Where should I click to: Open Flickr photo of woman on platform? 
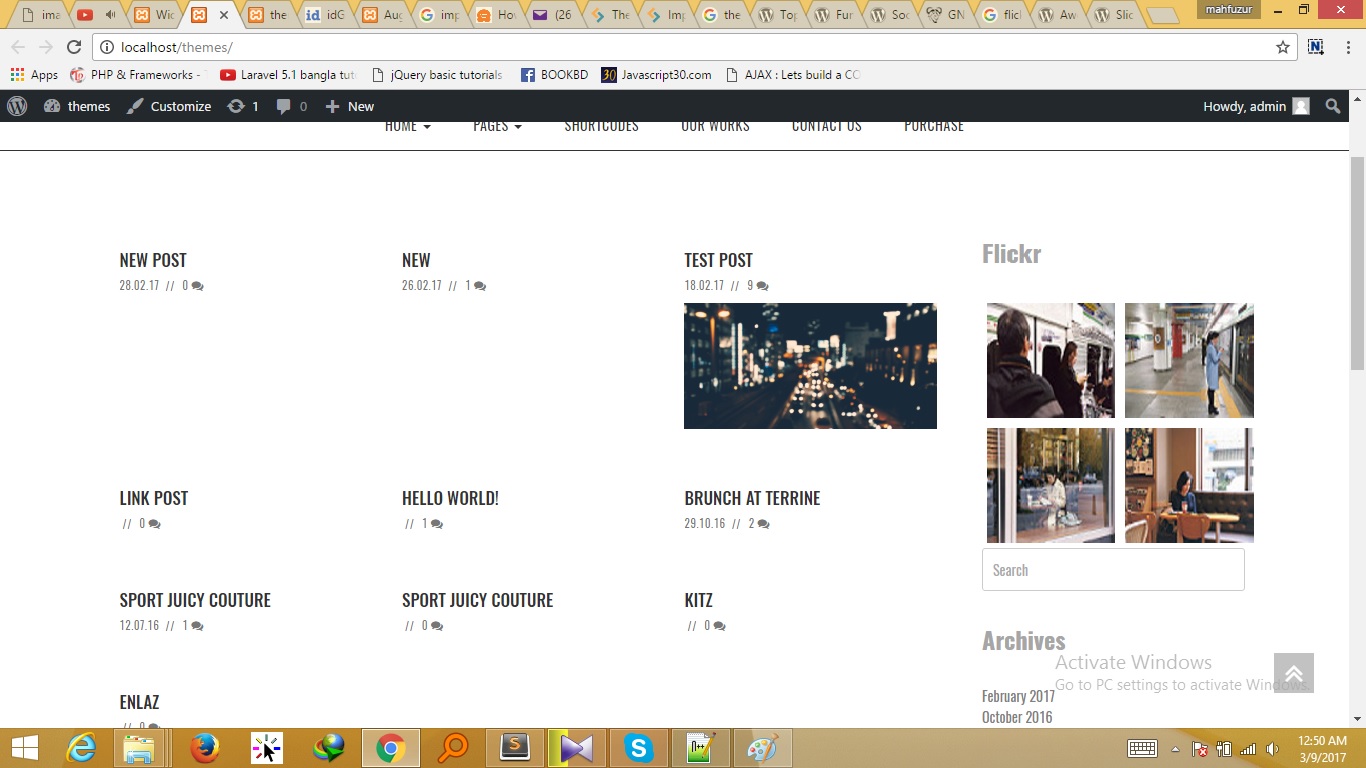[x=1189, y=360]
